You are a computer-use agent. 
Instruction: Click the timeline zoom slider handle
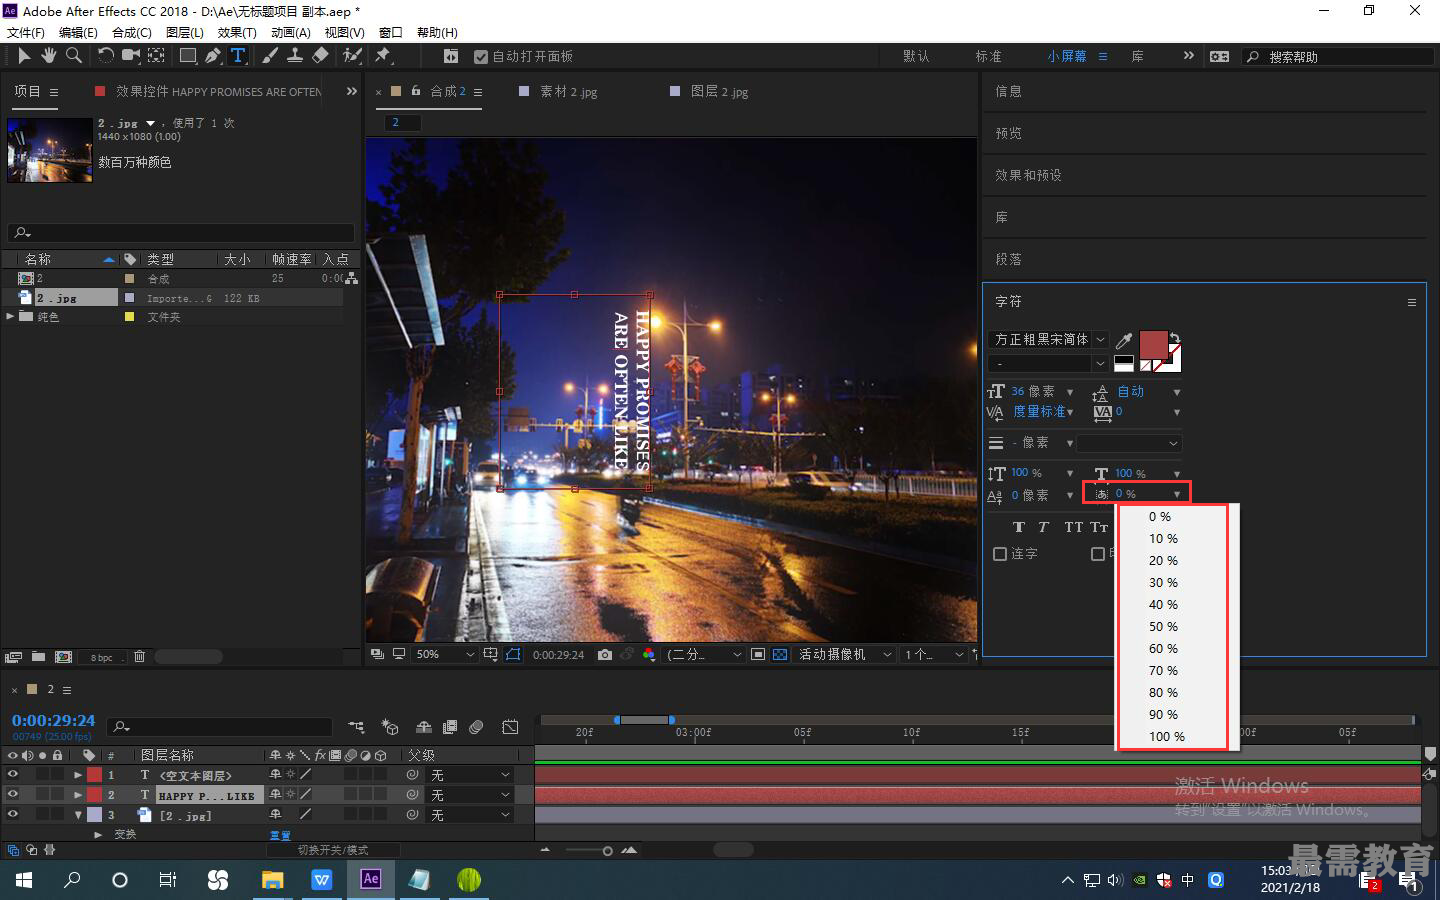[607, 851]
